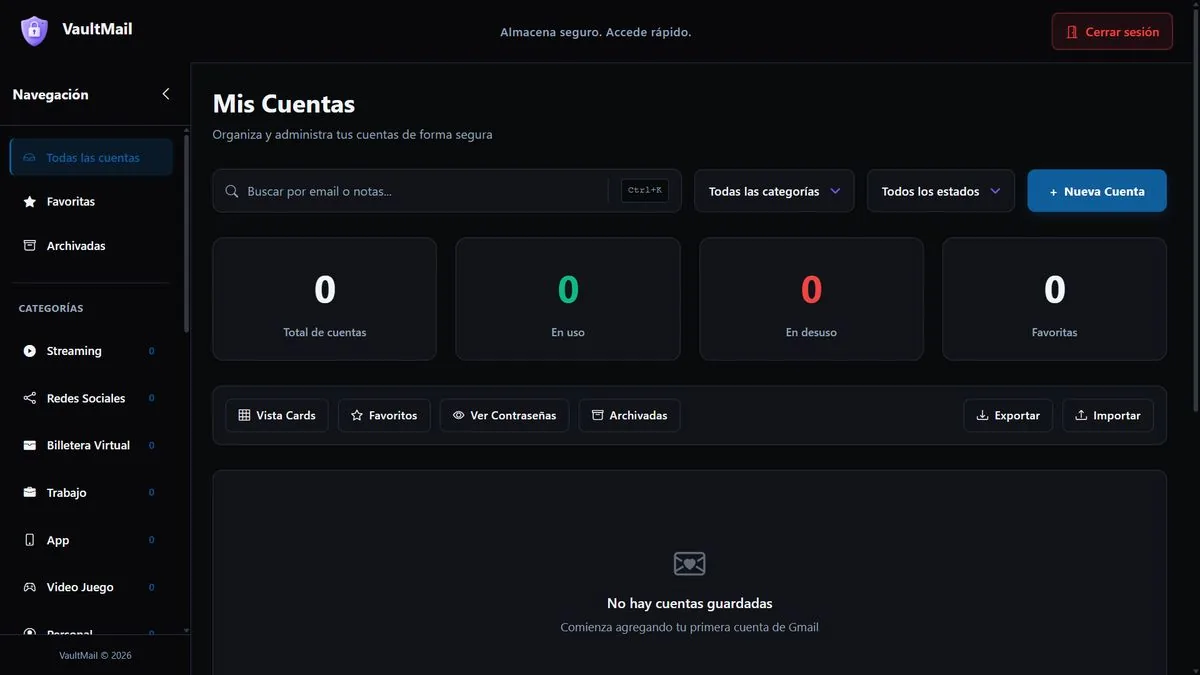Viewport: 1200px width, 675px height.
Task: Switch layout with Vista Cards button
Action: [x=277, y=415]
